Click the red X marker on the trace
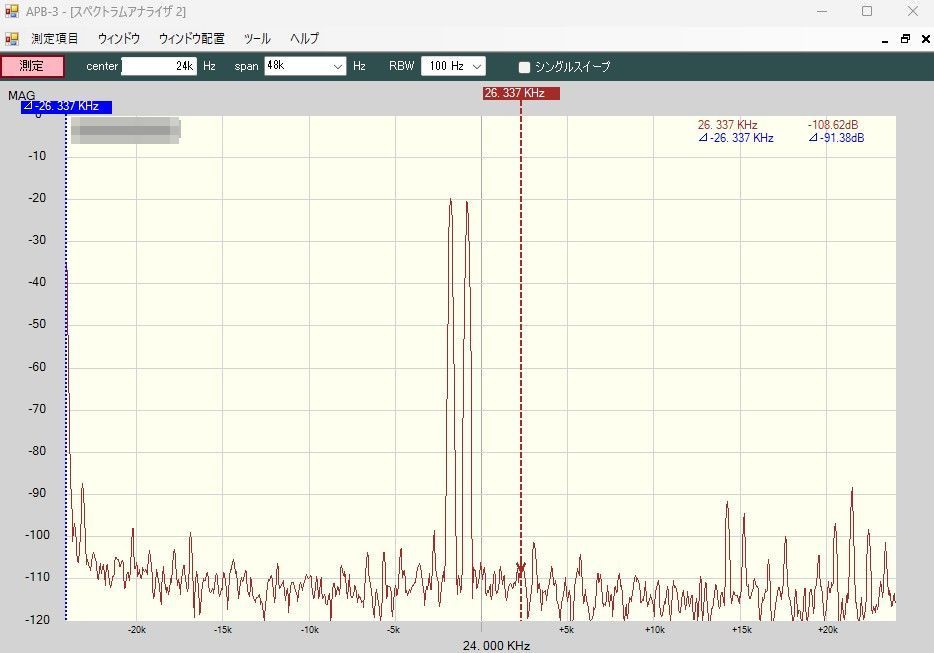 520,567
